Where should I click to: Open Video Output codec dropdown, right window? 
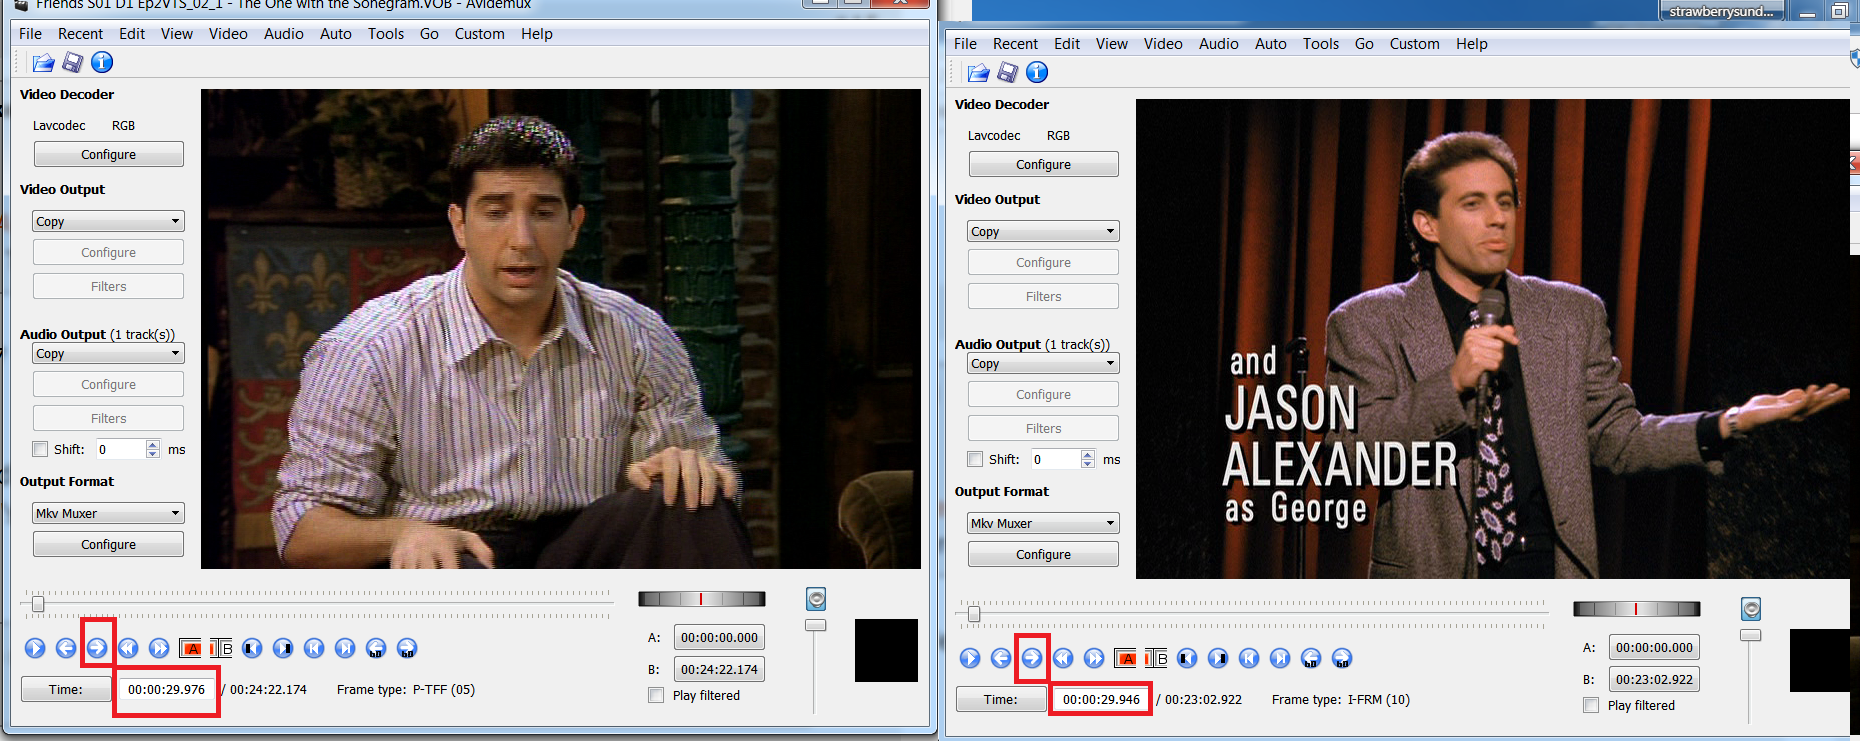1043,231
